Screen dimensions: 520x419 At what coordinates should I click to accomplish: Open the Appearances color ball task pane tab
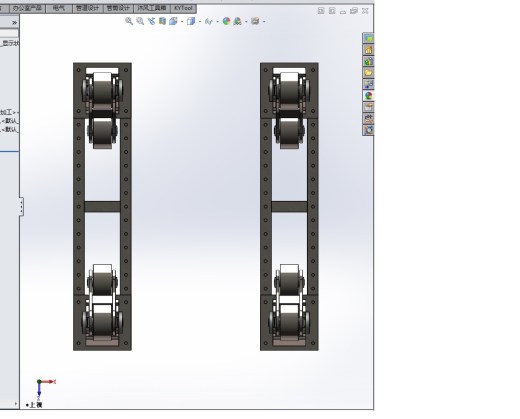pyautogui.click(x=368, y=96)
